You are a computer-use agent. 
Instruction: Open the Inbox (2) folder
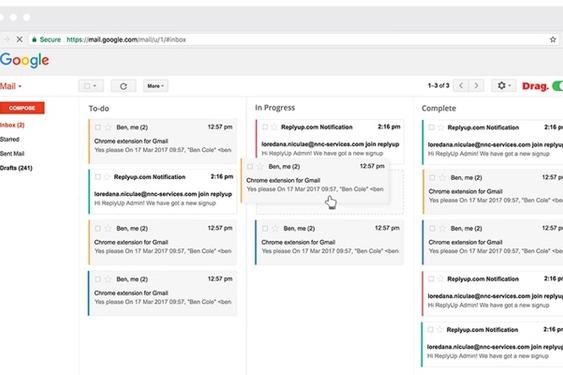[12, 125]
